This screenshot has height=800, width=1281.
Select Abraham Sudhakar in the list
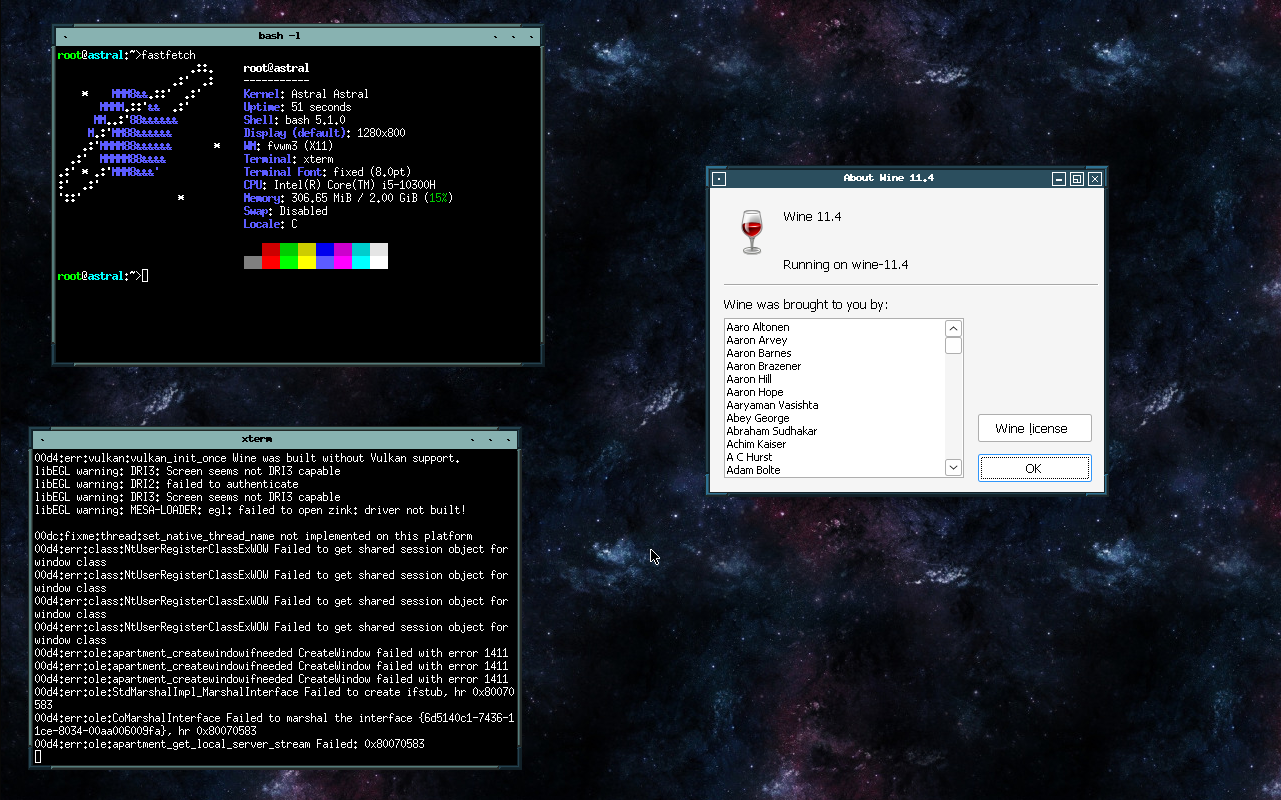point(771,431)
